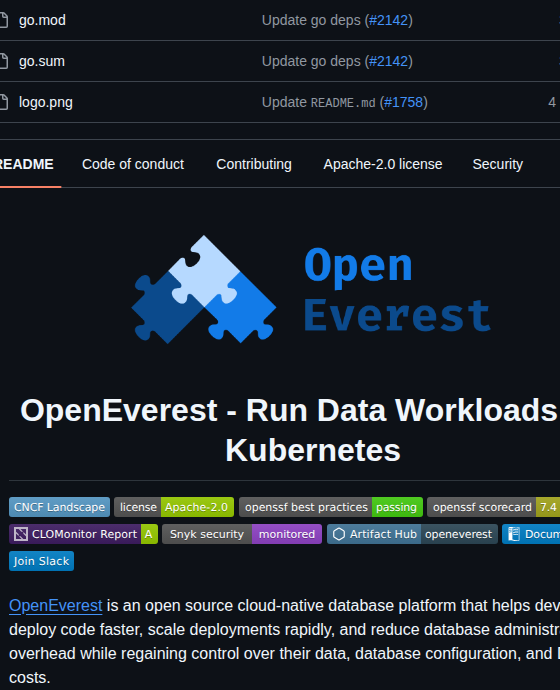Open 'Update README.md' commit message
Screen dimensions: 560x690
coord(318,102)
